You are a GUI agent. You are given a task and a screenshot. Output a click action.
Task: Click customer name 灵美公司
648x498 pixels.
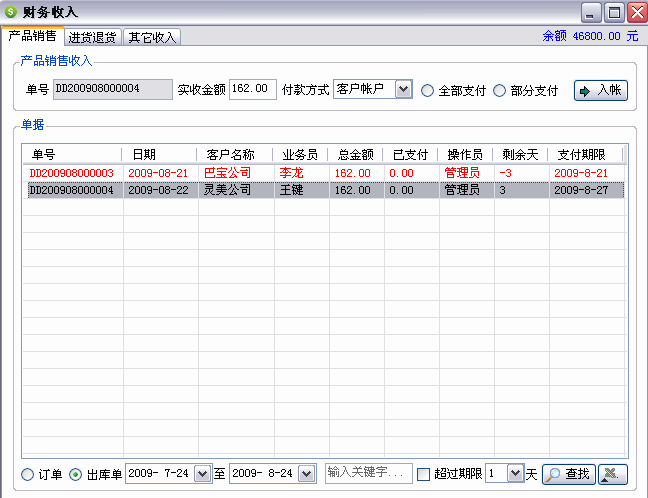228,190
